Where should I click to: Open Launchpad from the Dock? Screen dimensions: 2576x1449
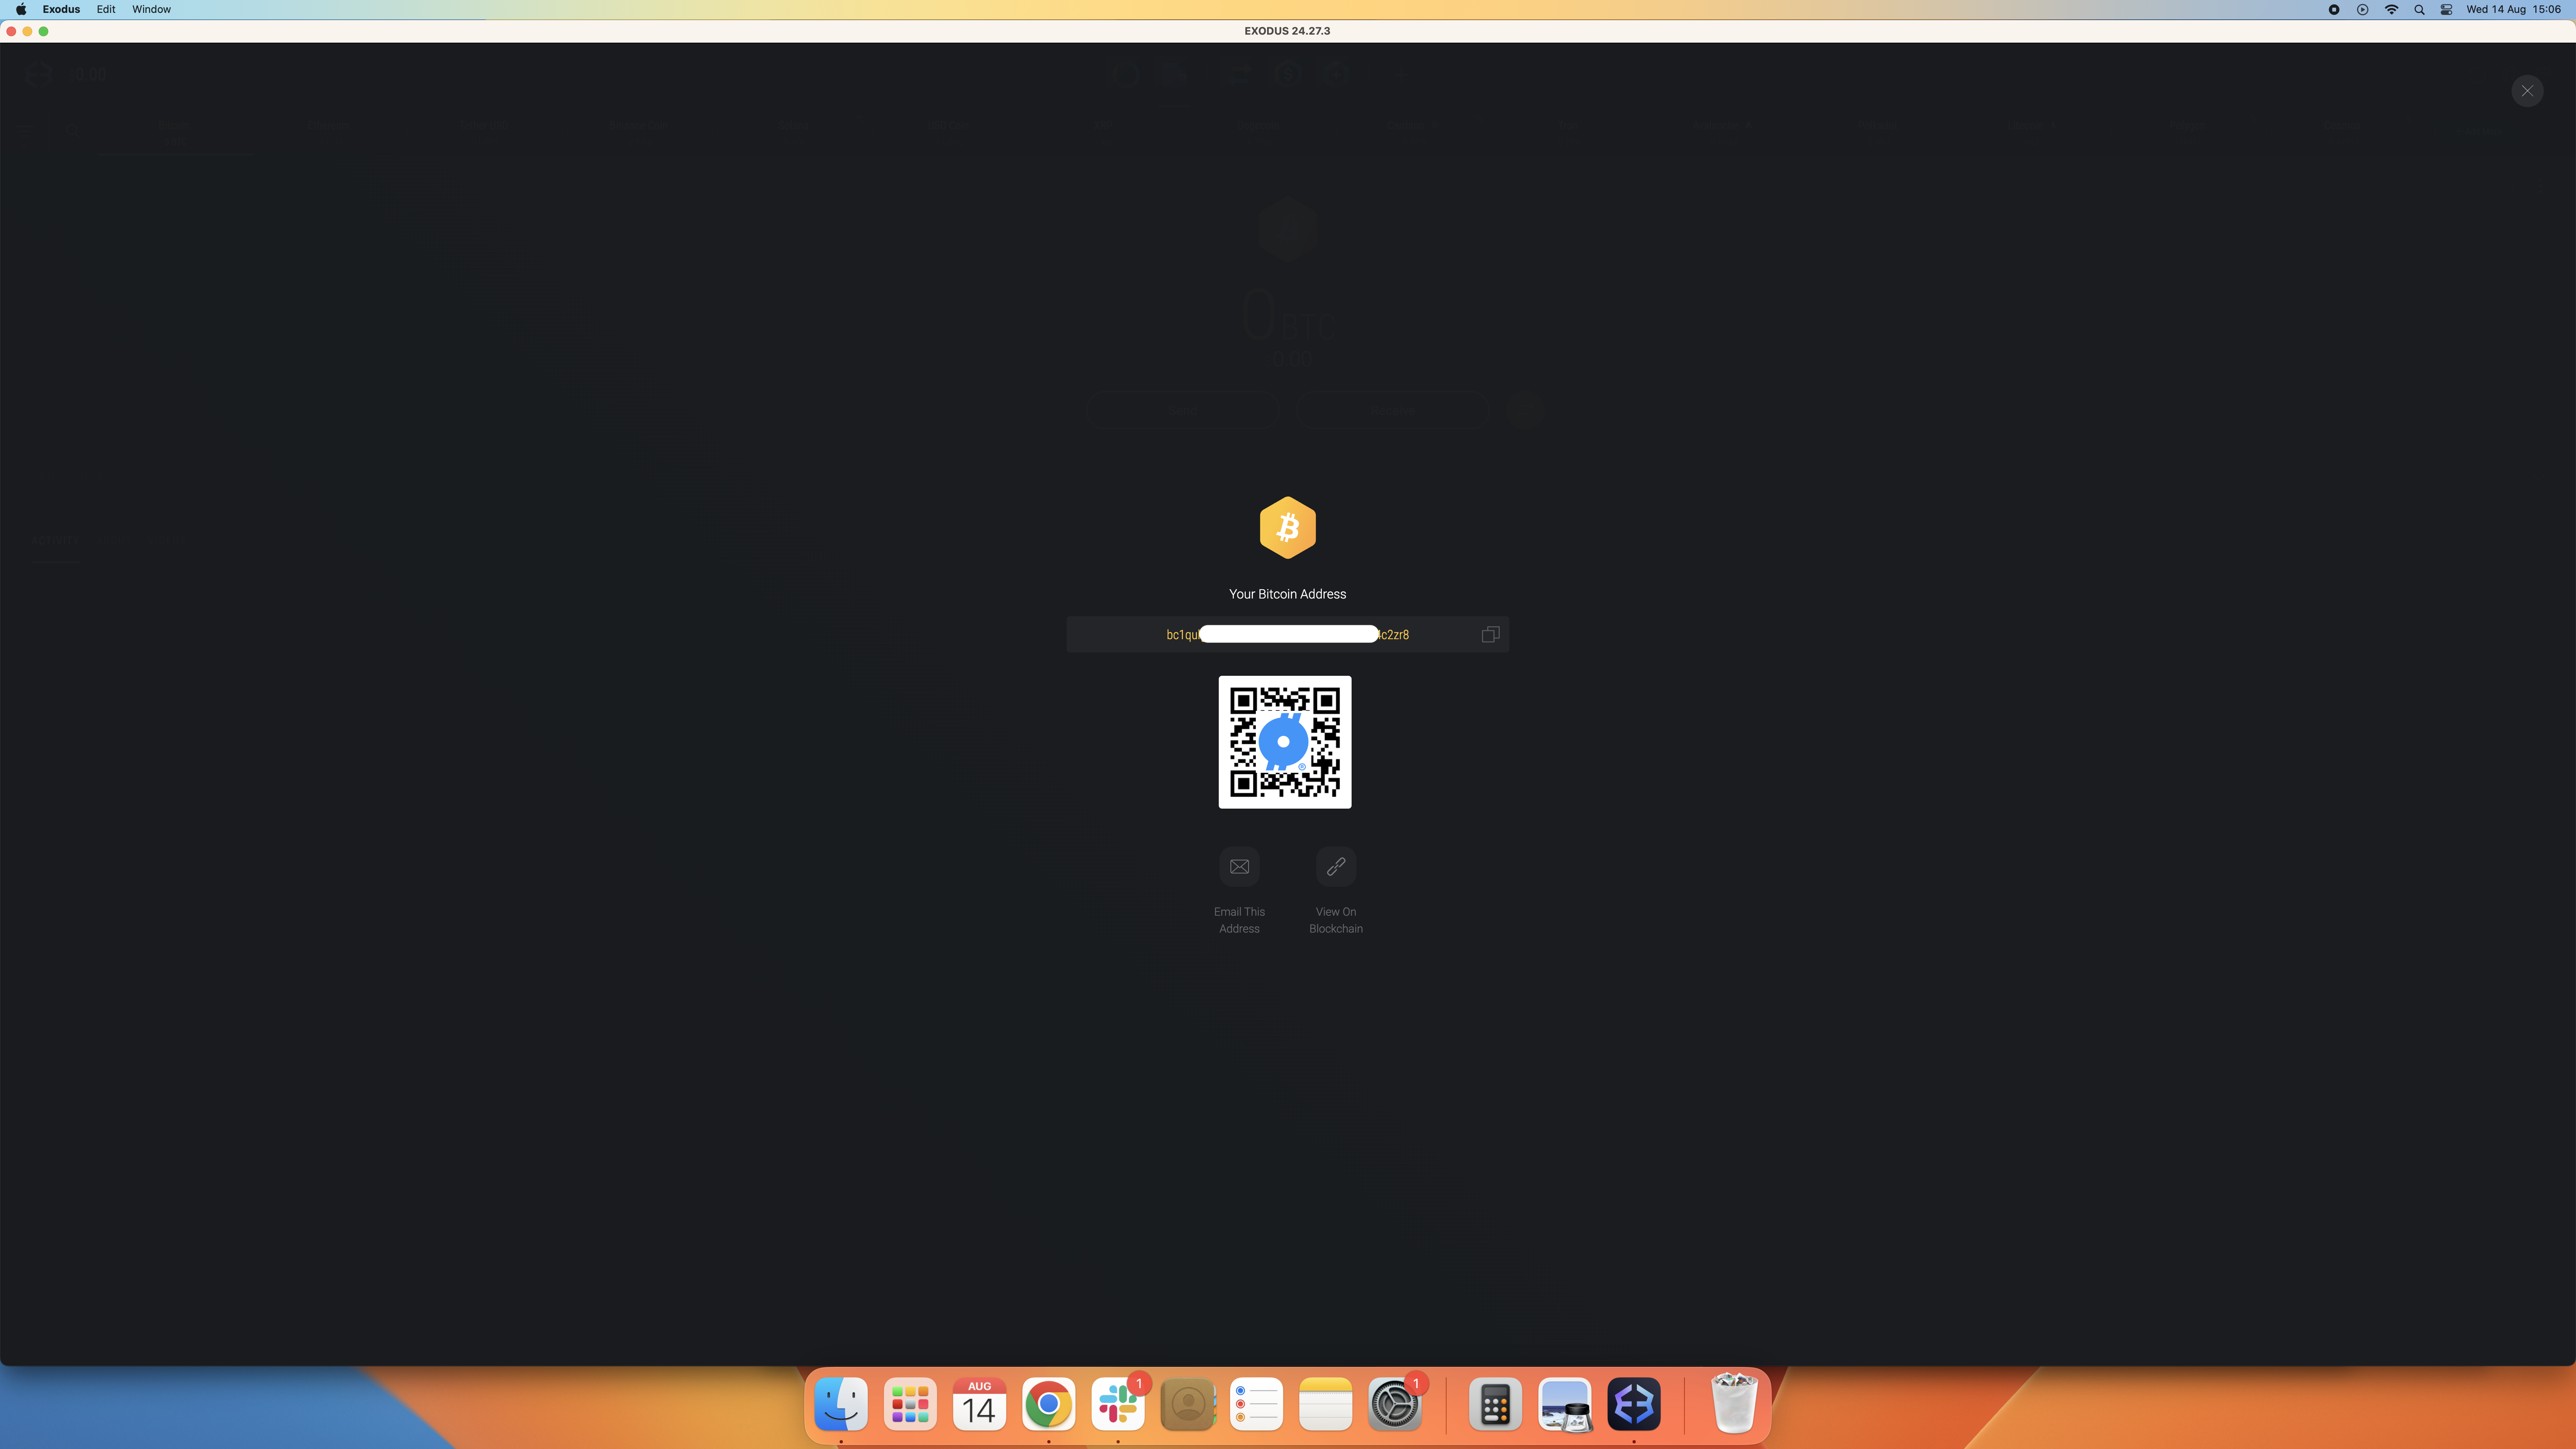910,1404
